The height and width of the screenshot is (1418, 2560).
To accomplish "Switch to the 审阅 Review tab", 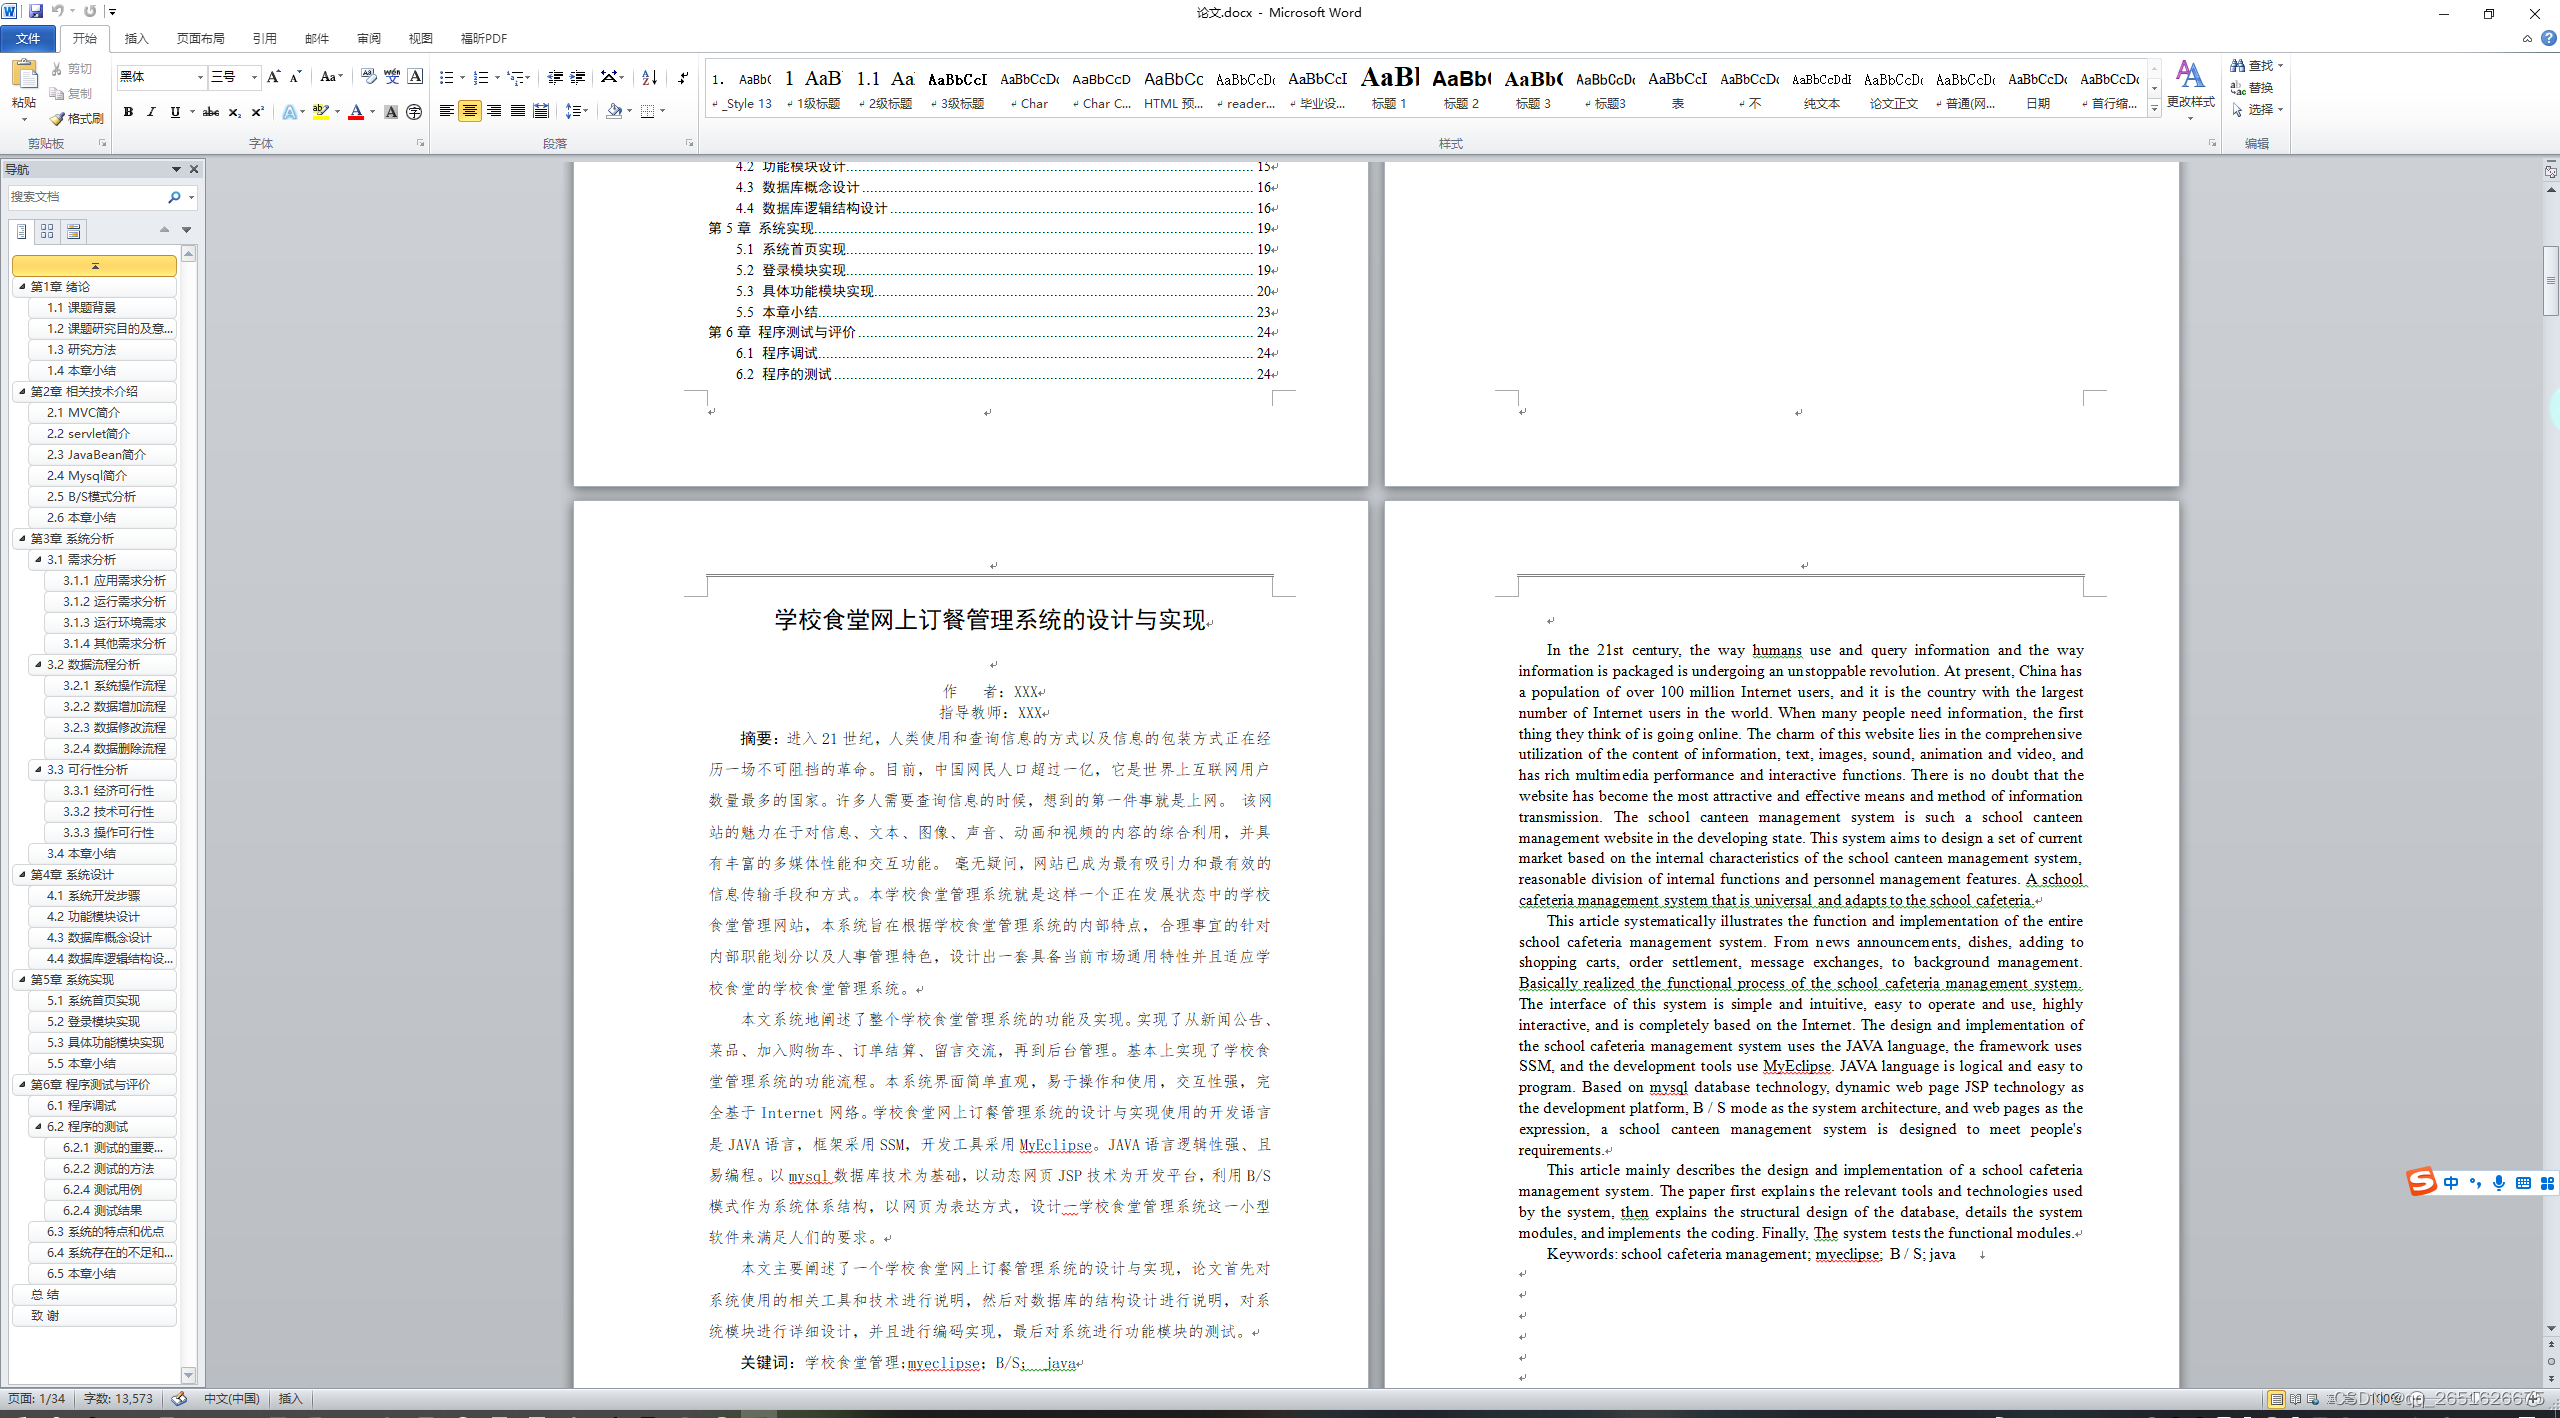I will 368,38.
